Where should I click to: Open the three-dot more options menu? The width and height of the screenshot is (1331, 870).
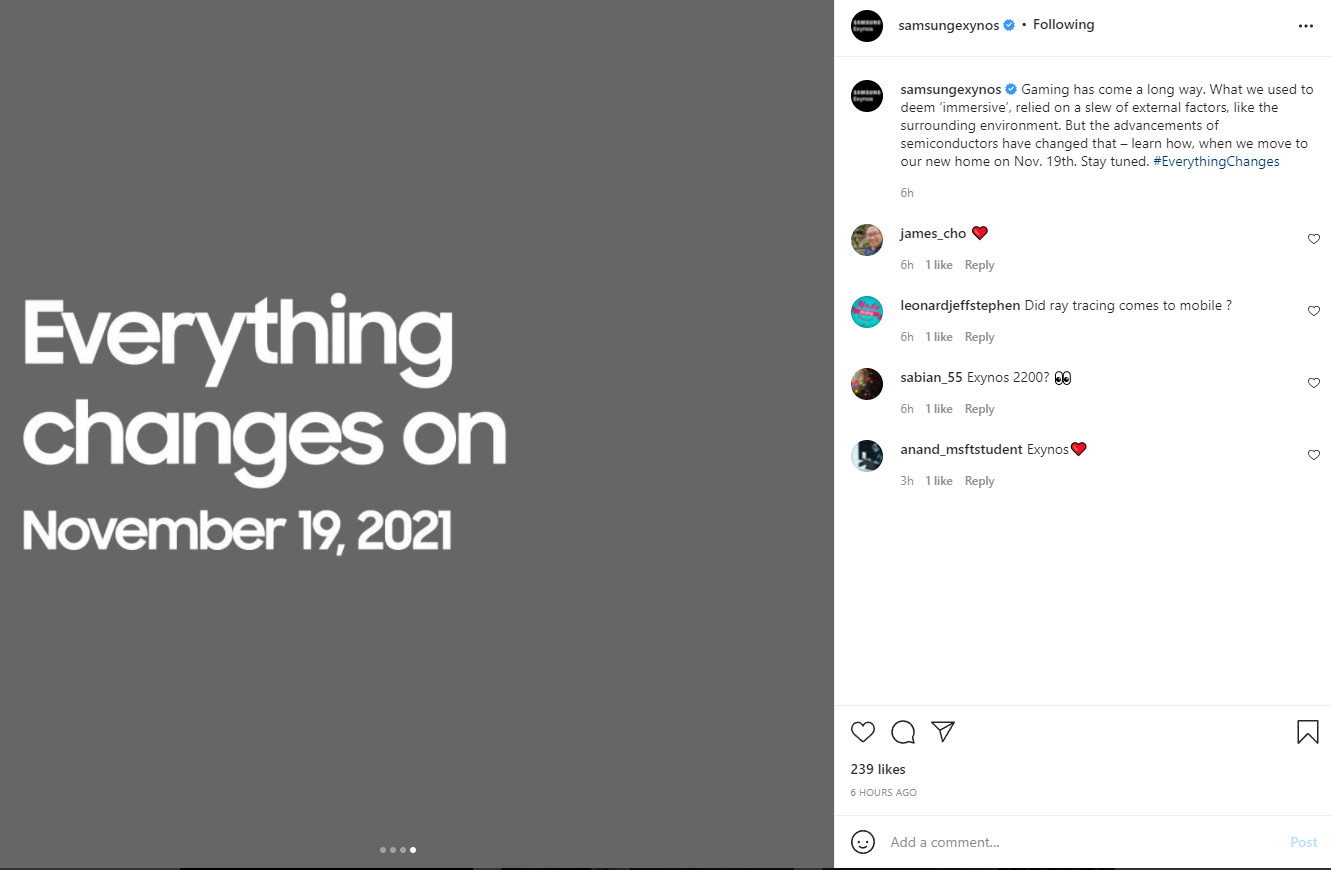click(x=1305, y=26)
